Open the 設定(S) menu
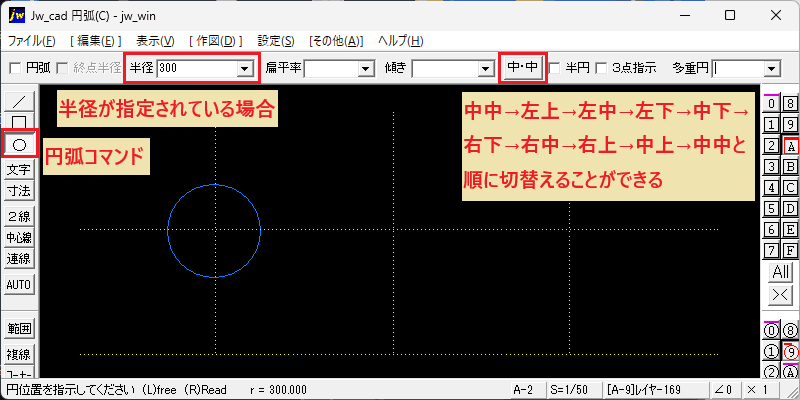800x400 pixels. 276,41
